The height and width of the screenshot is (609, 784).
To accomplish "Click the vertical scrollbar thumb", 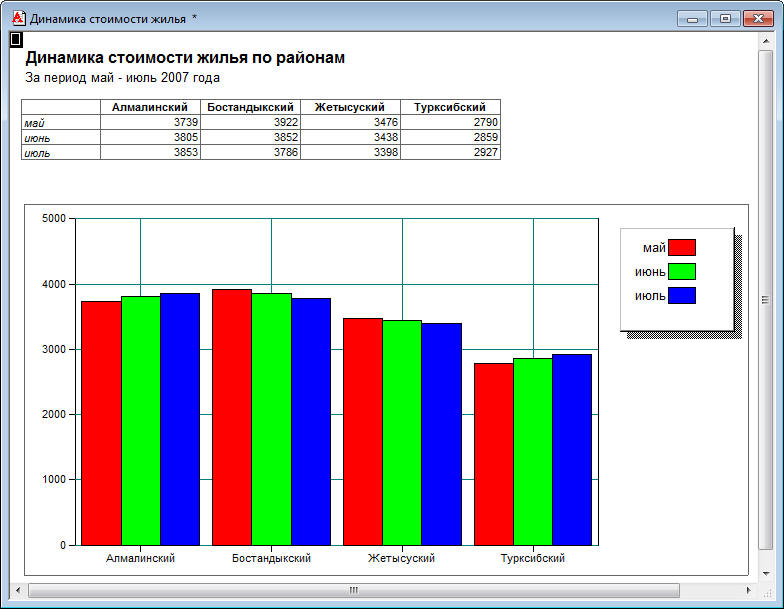I will click(x=766, y=300).
